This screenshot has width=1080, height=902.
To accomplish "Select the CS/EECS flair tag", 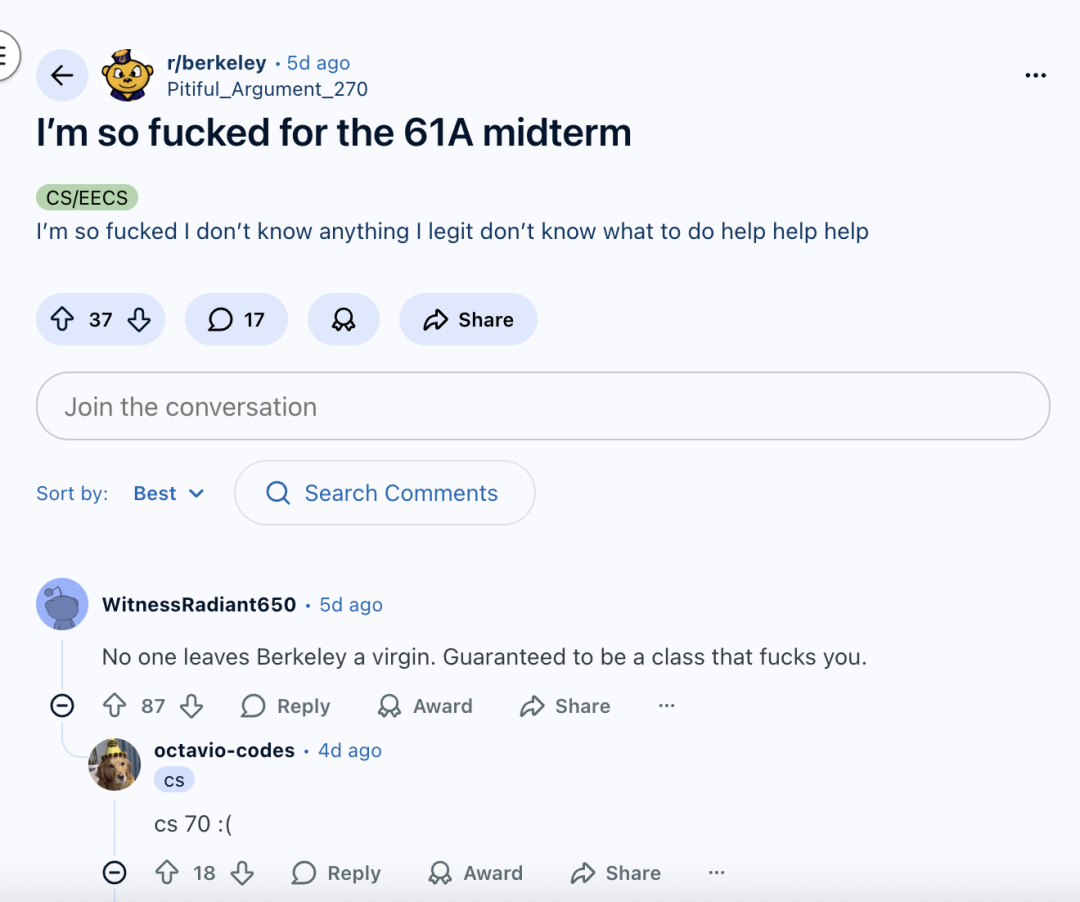I will 87,197.
